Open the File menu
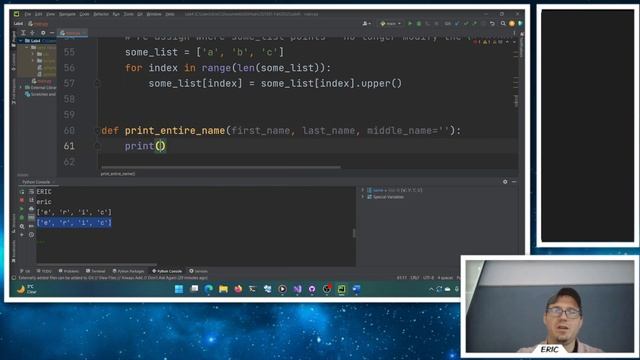Image resolution: width=640 pixels, height=360 pixels. coord(28,14)
